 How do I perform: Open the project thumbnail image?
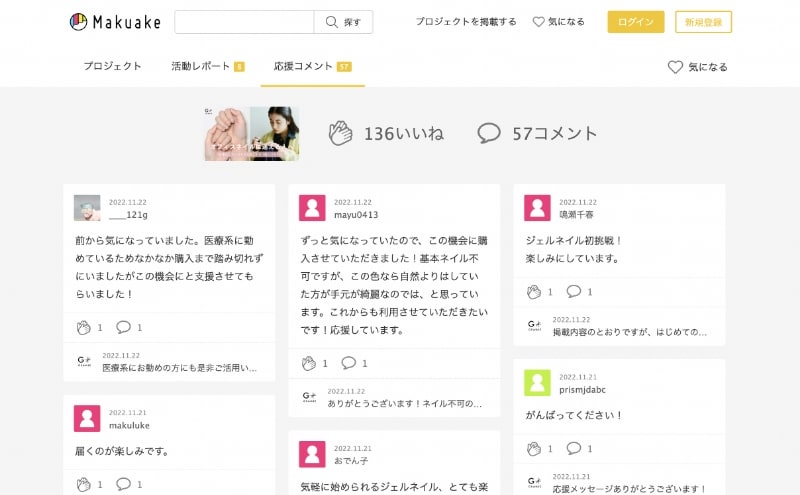[x=252, y=133]
